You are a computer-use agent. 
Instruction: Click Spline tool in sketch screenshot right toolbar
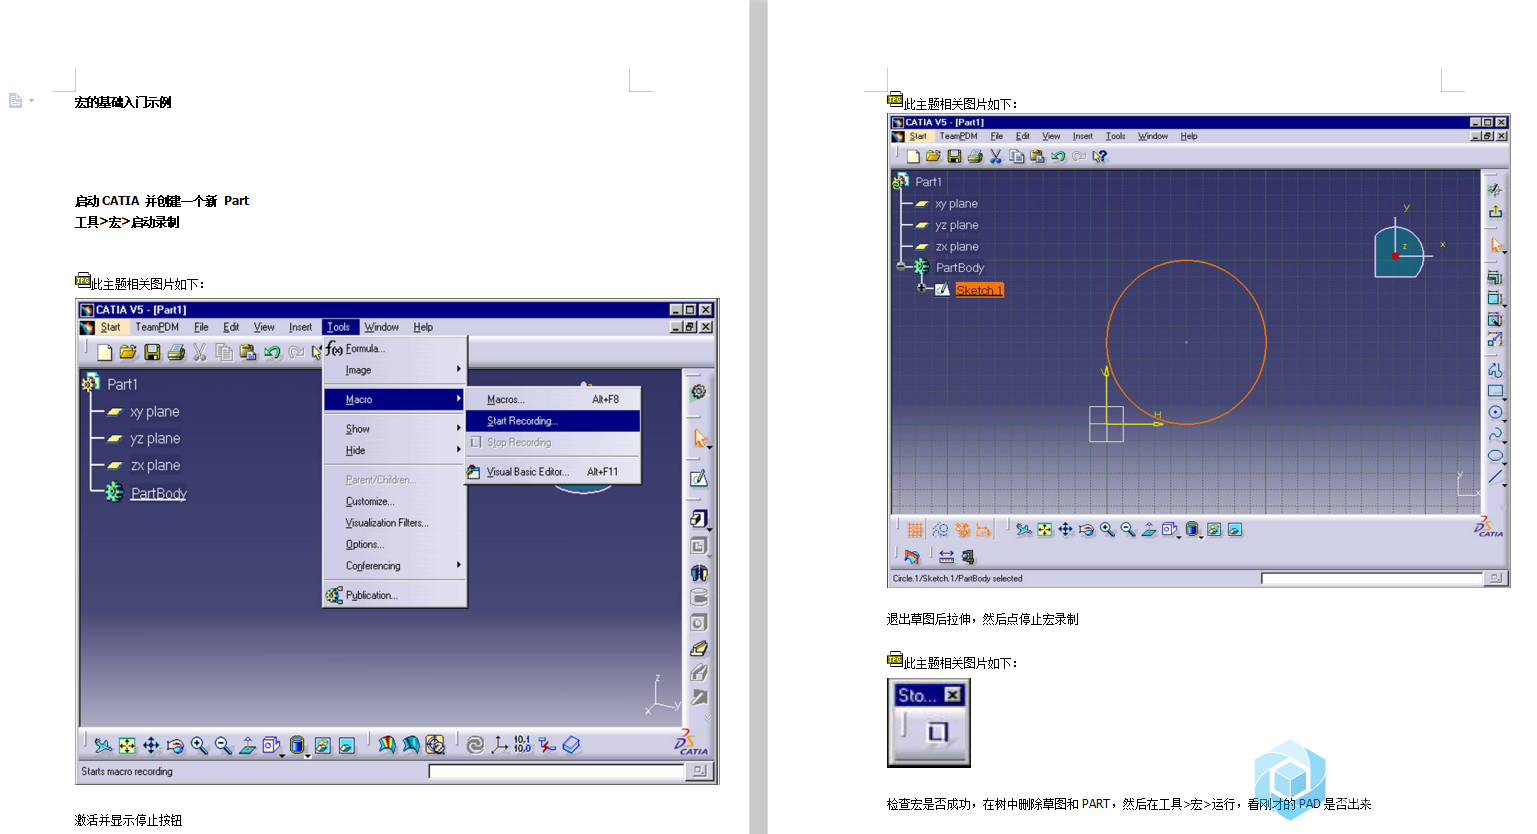point(1495,434)
